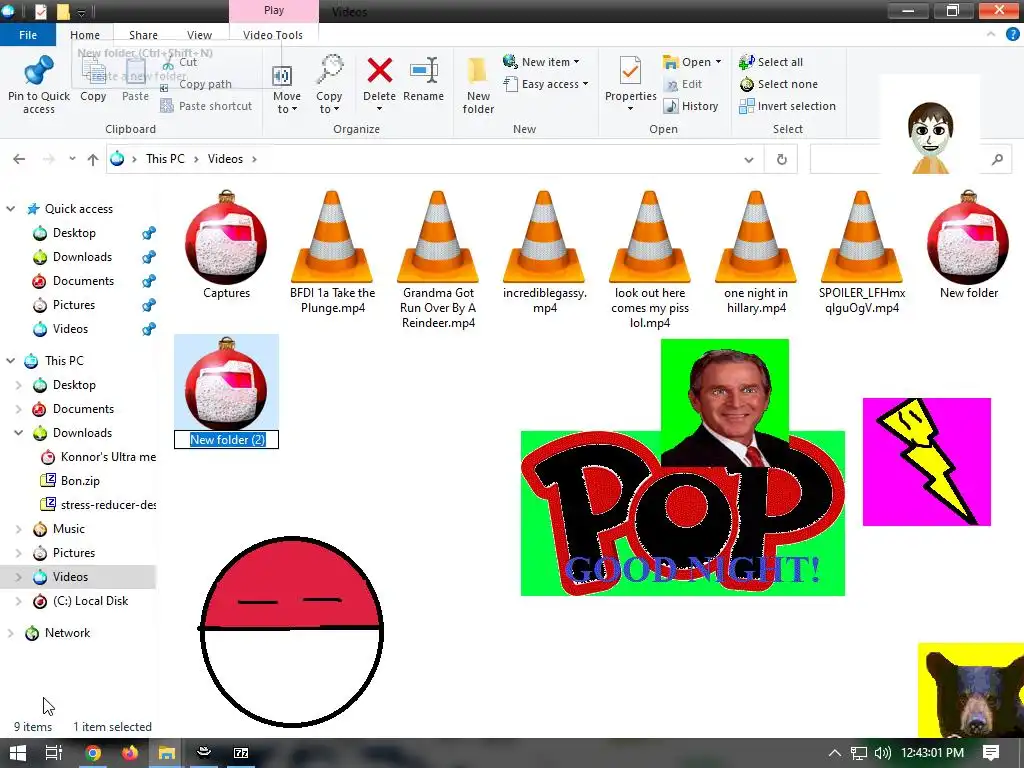Click This PC in the breadcrumb
1024x768 pixels.
pyautogui.click(x=165, y=159)
